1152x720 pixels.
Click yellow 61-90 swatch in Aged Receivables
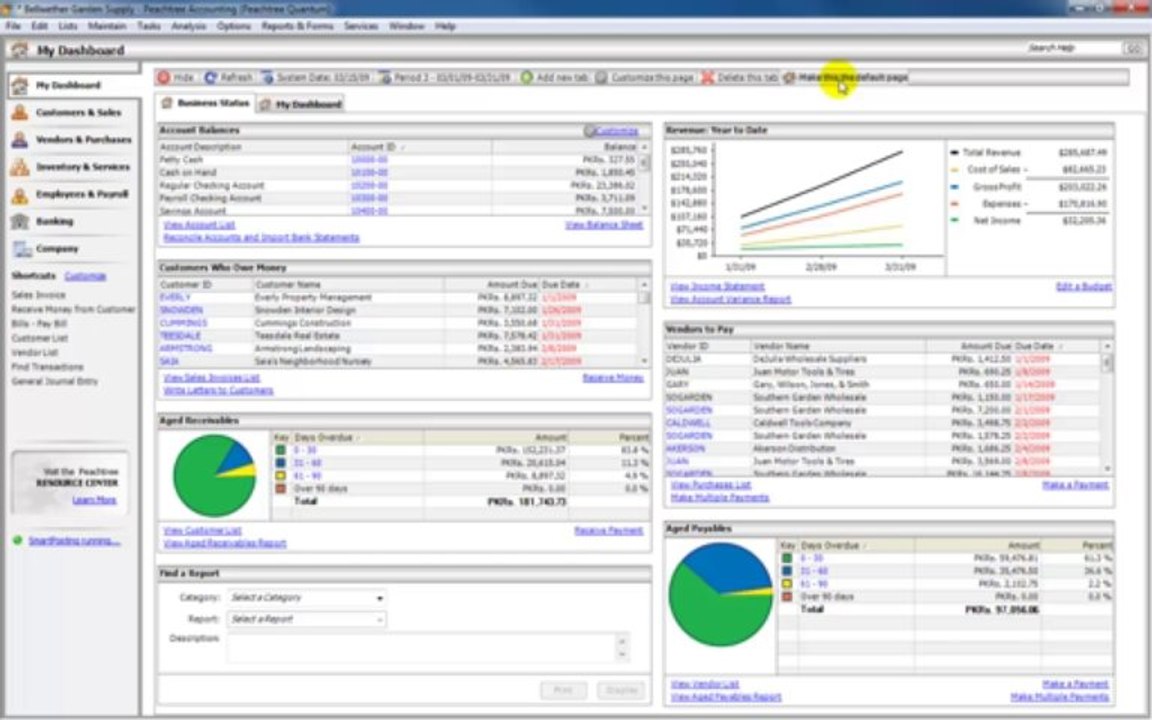(281, 476)
